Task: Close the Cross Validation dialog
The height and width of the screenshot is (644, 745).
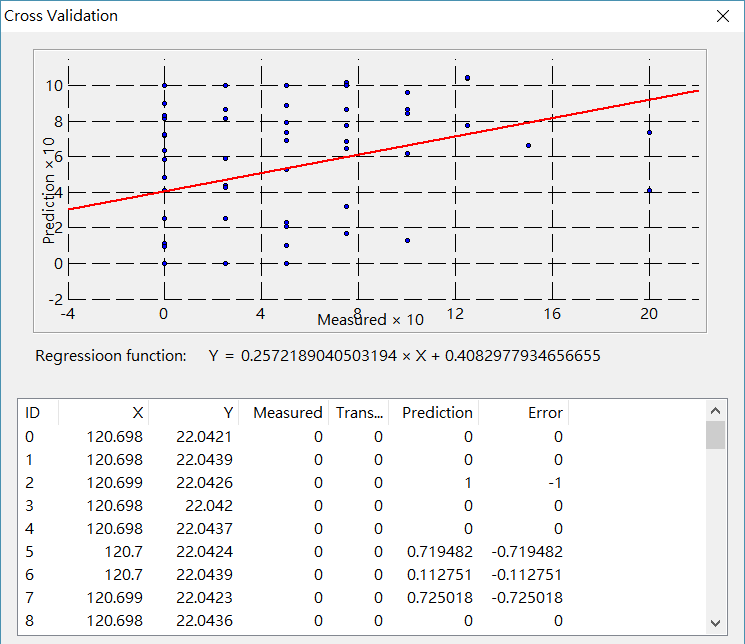Action: point(723,16)
